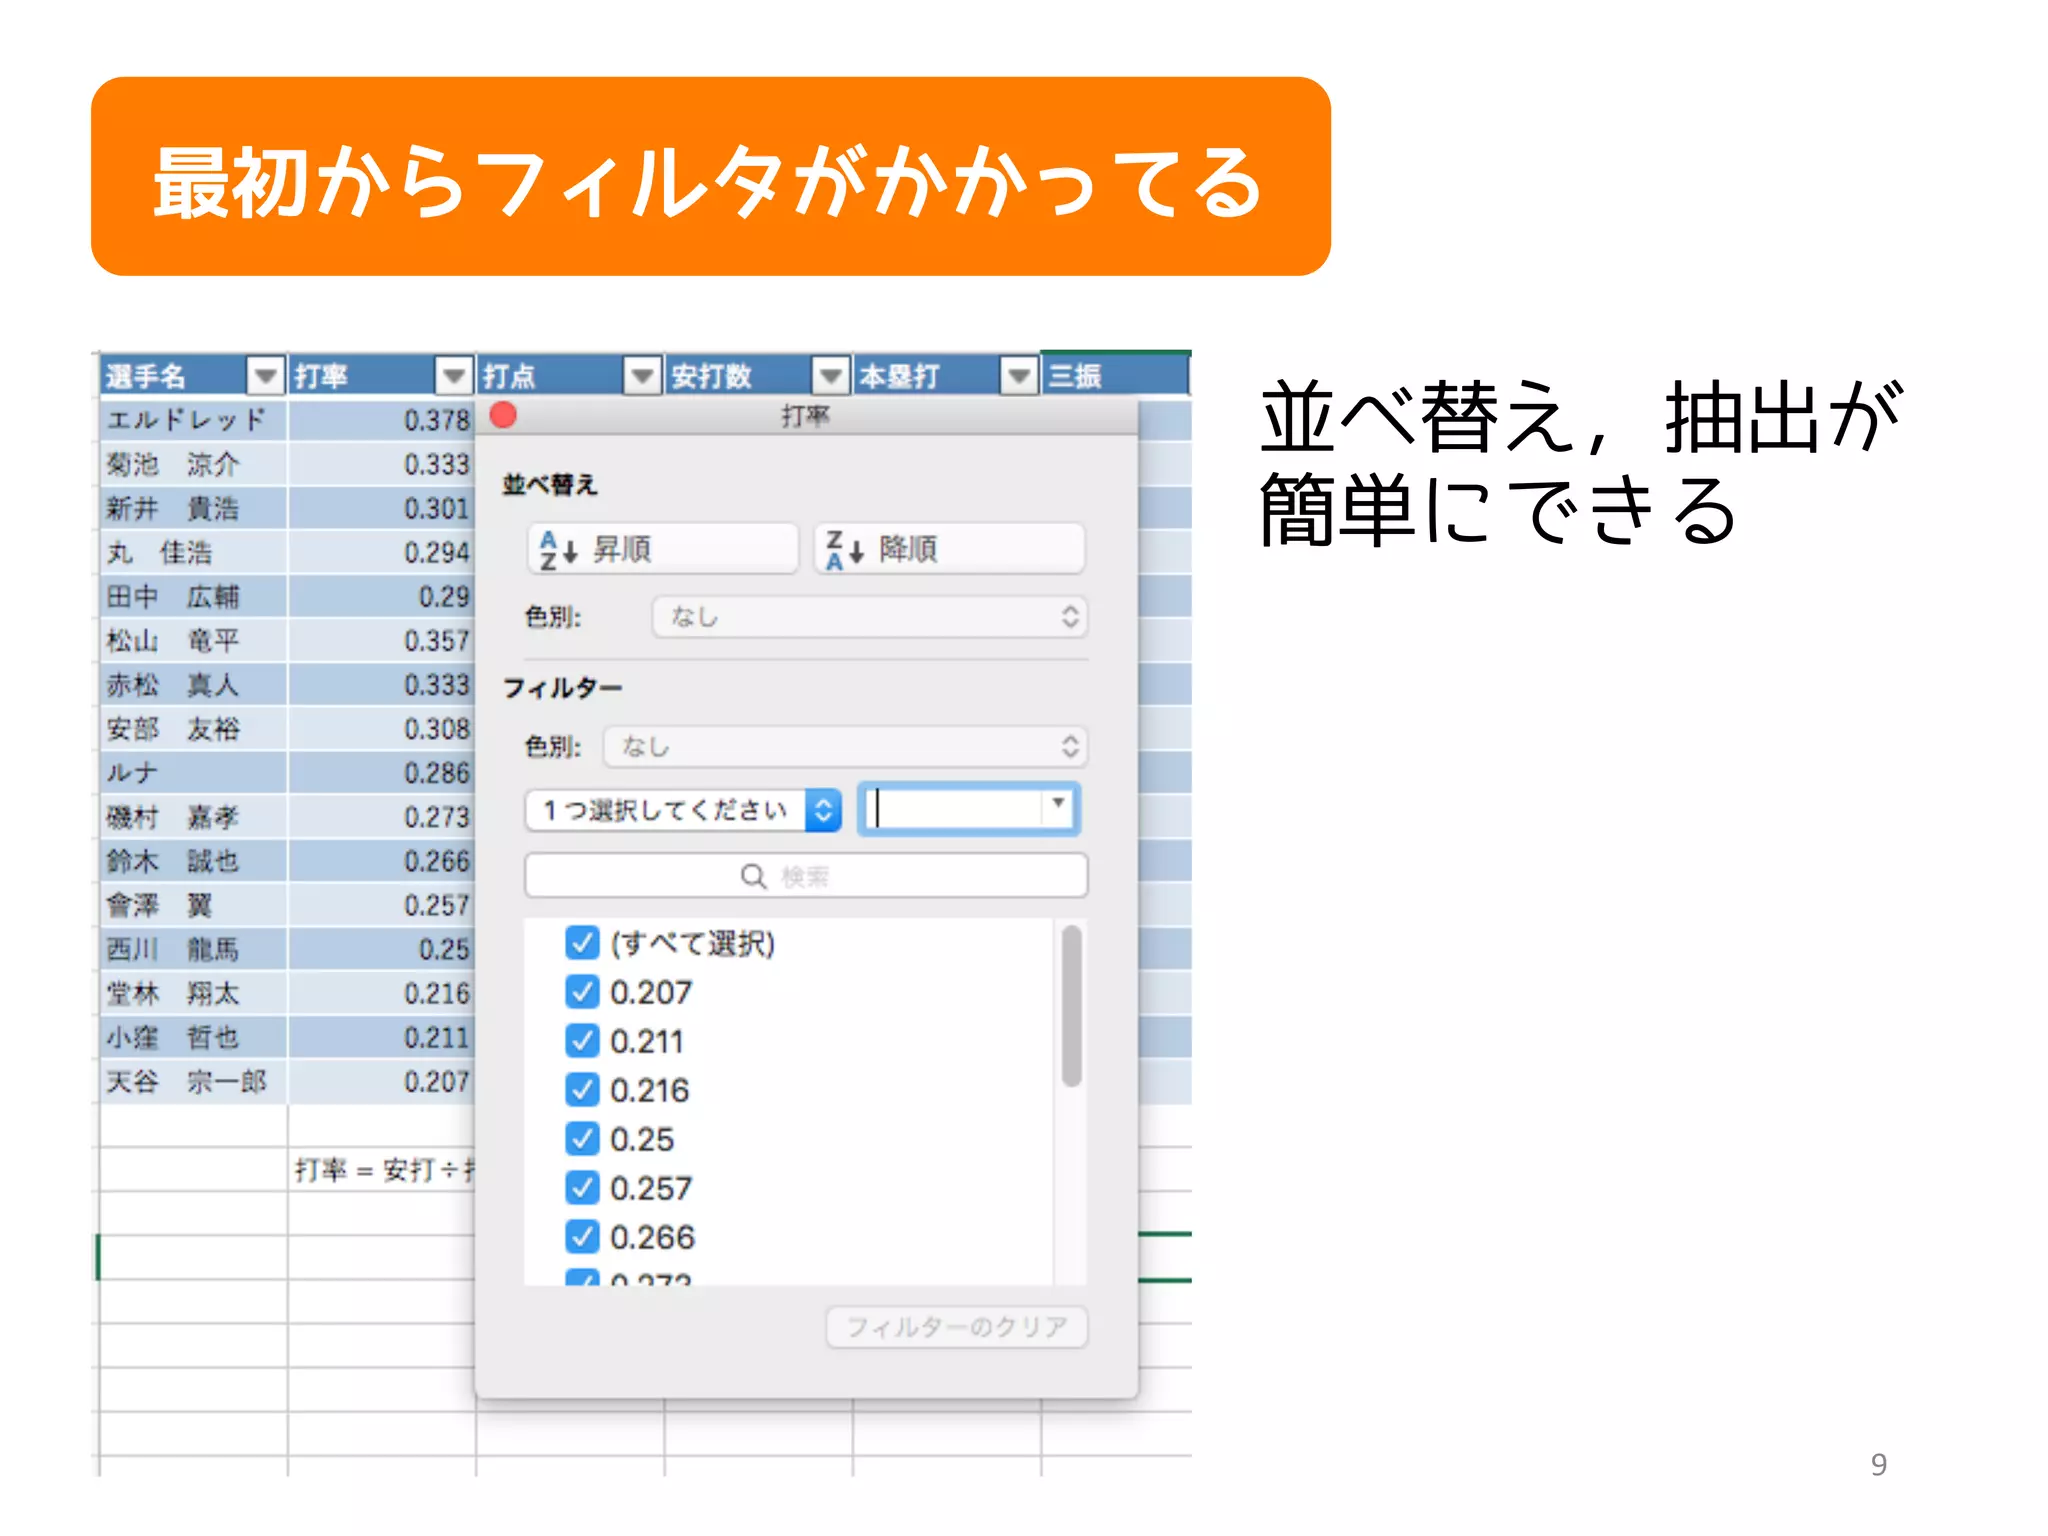Open the sort 色別 dropdown under 並べ替え
The height and width of the screenshot is (1536, 2048).
(x=869, y=617)
